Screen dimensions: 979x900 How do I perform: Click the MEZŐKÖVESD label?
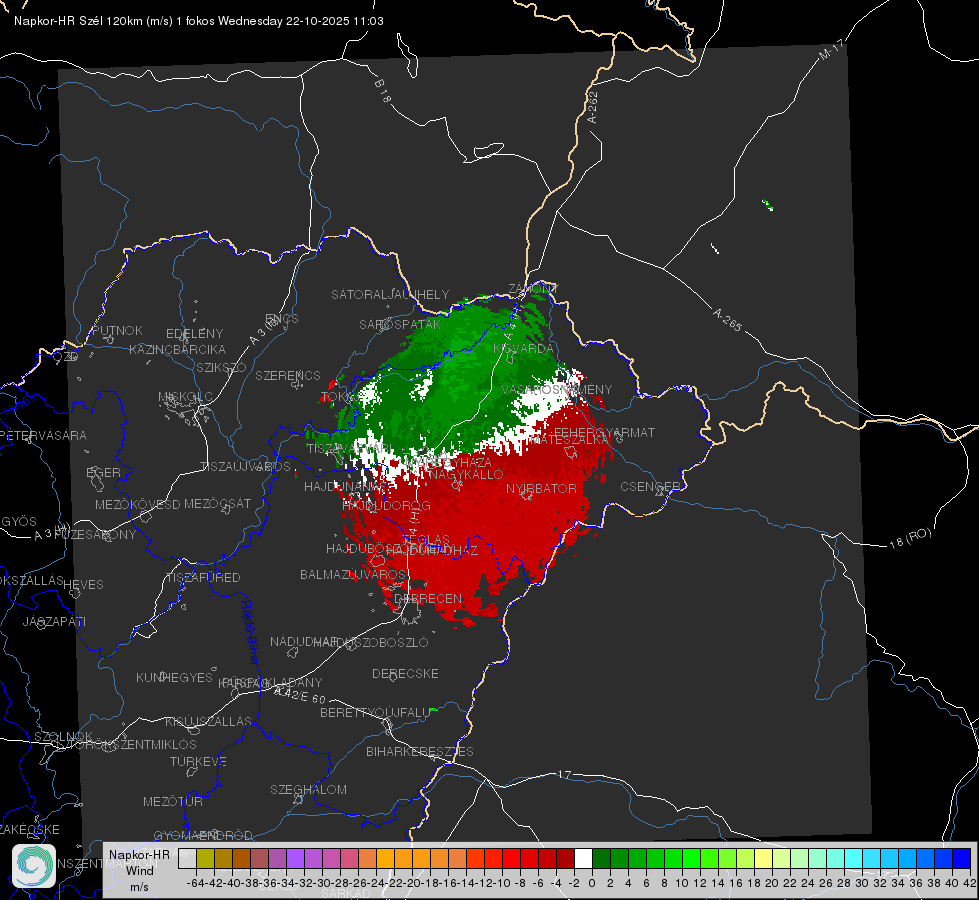[x=137, y=504]
